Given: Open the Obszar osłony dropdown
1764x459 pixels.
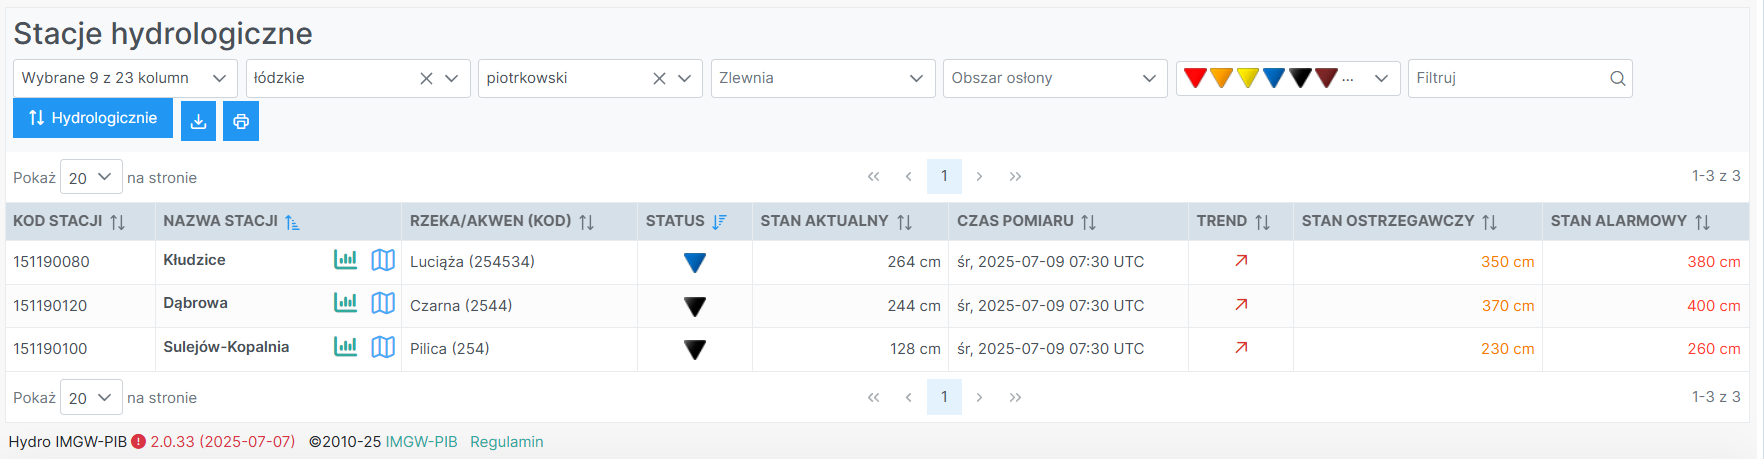Looking at the screenshot, I should tap(1054, 78).
